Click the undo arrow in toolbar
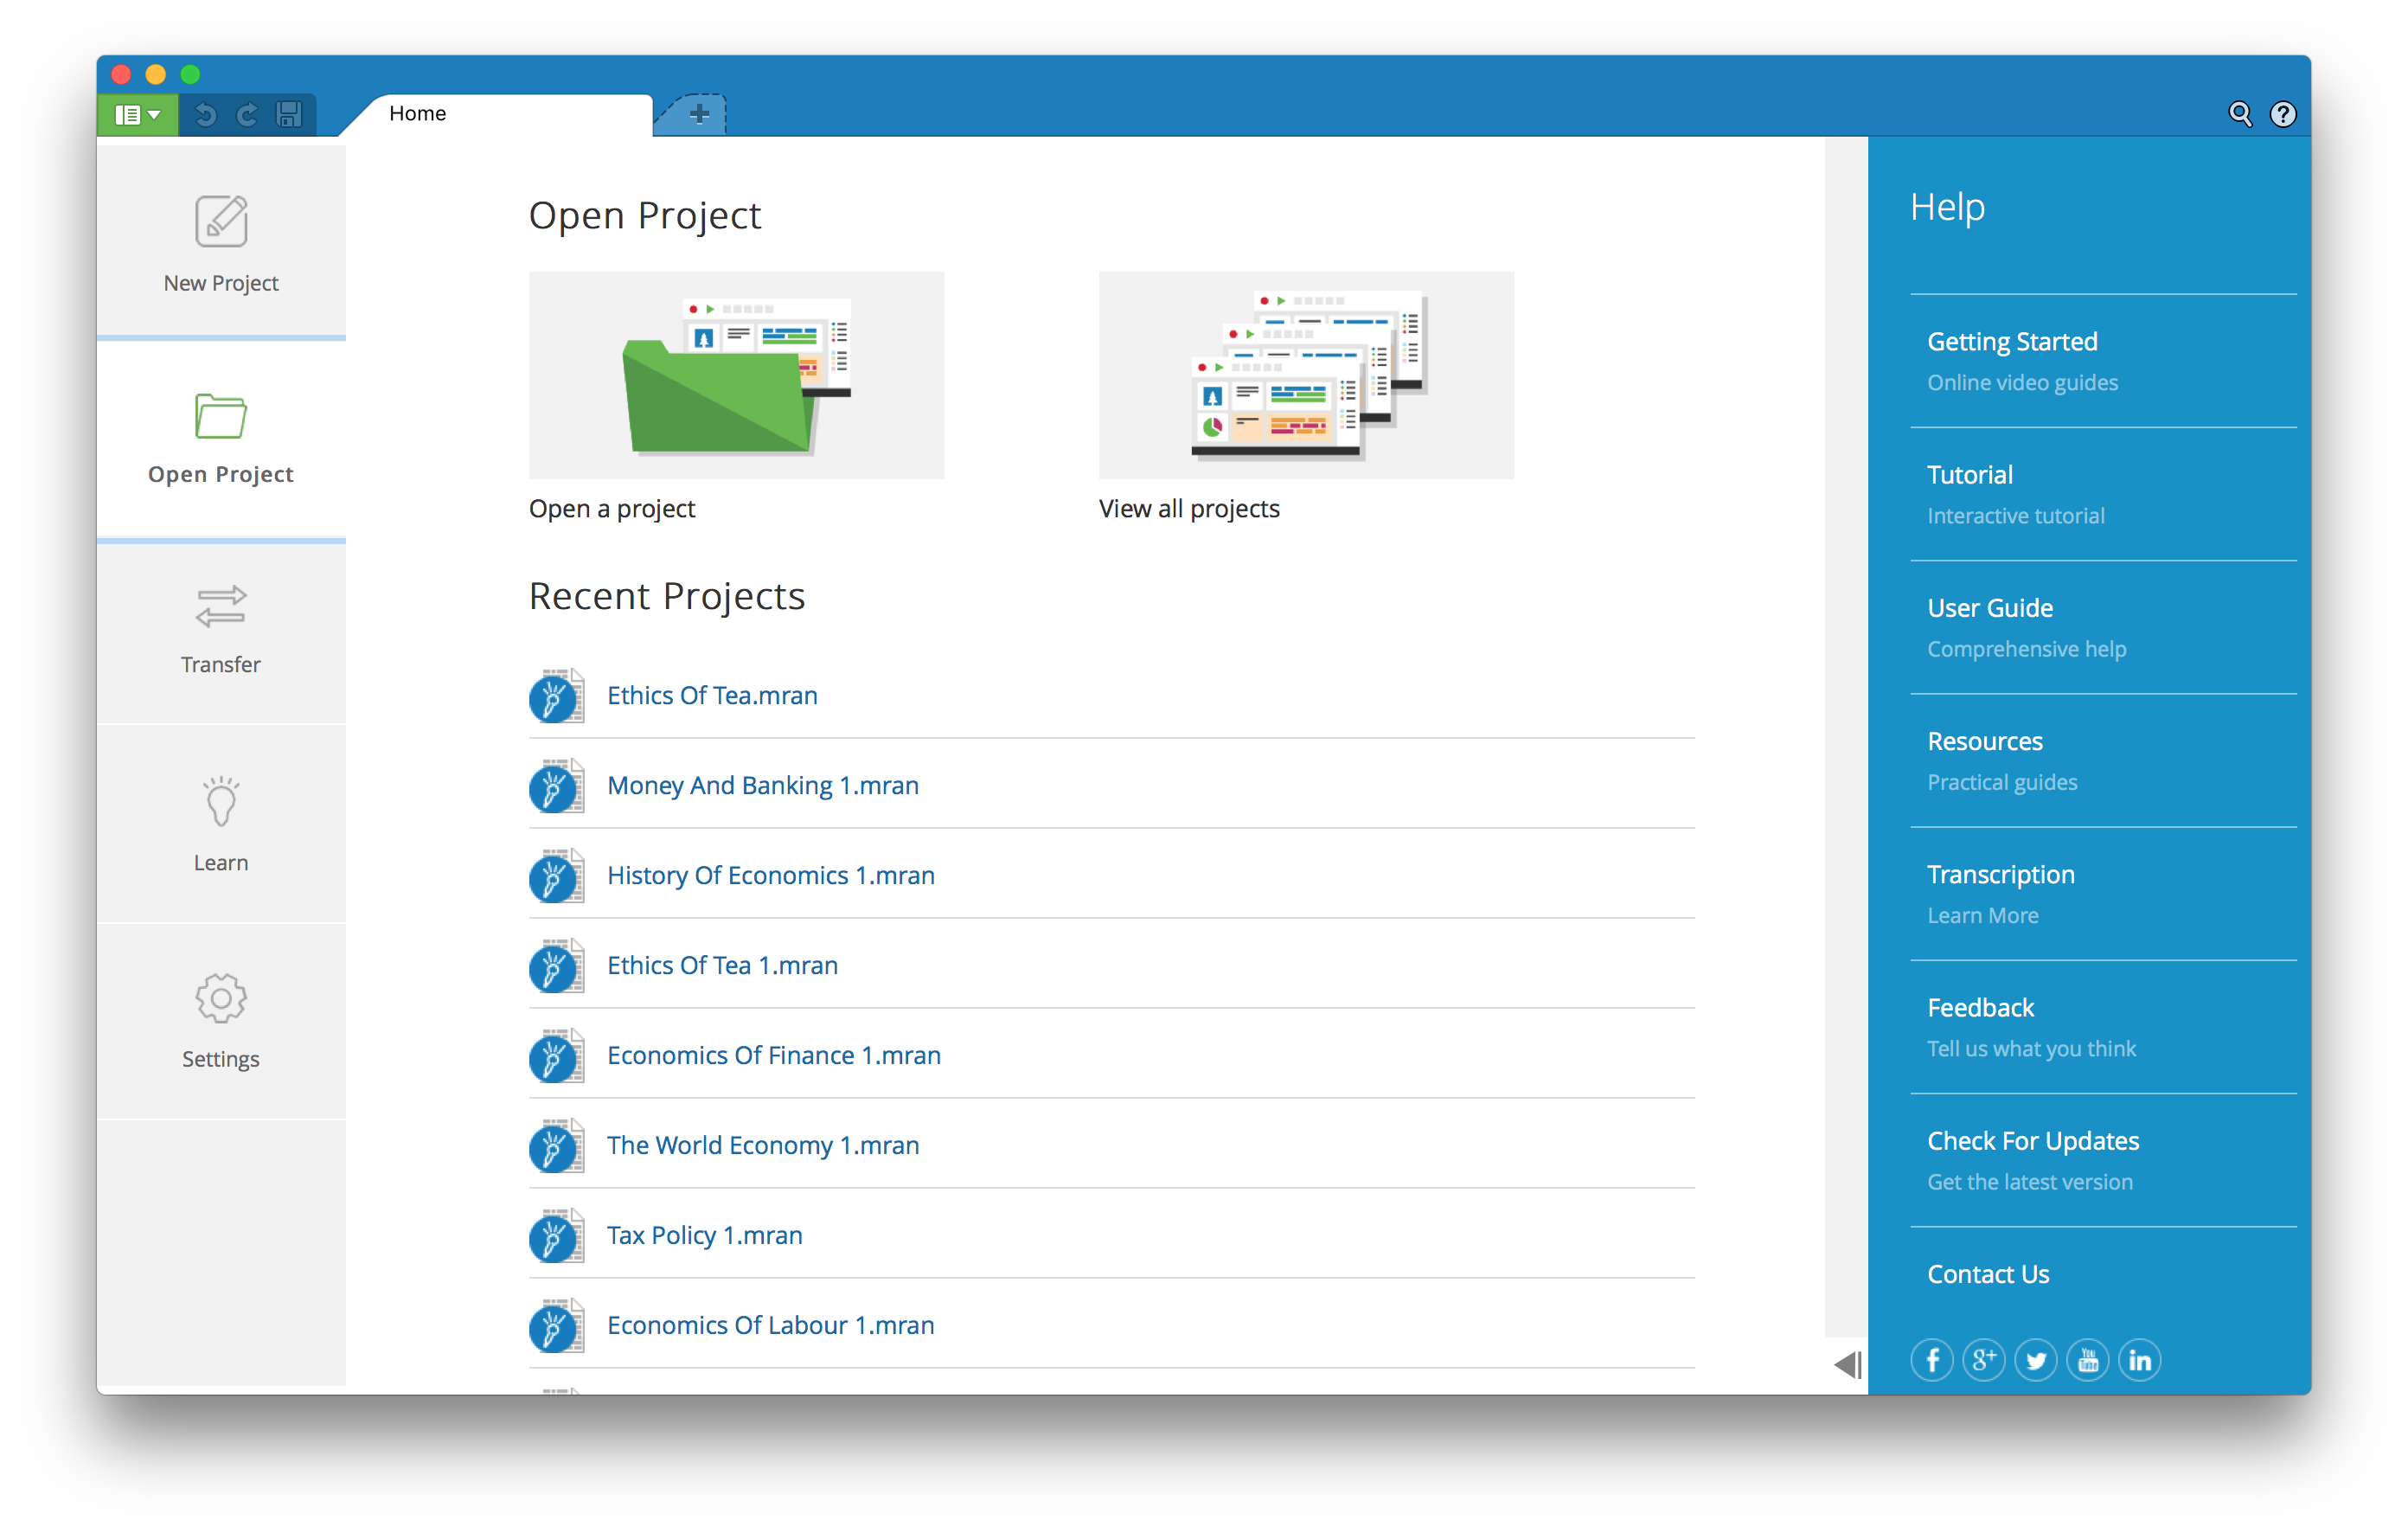 pos(206,115)
